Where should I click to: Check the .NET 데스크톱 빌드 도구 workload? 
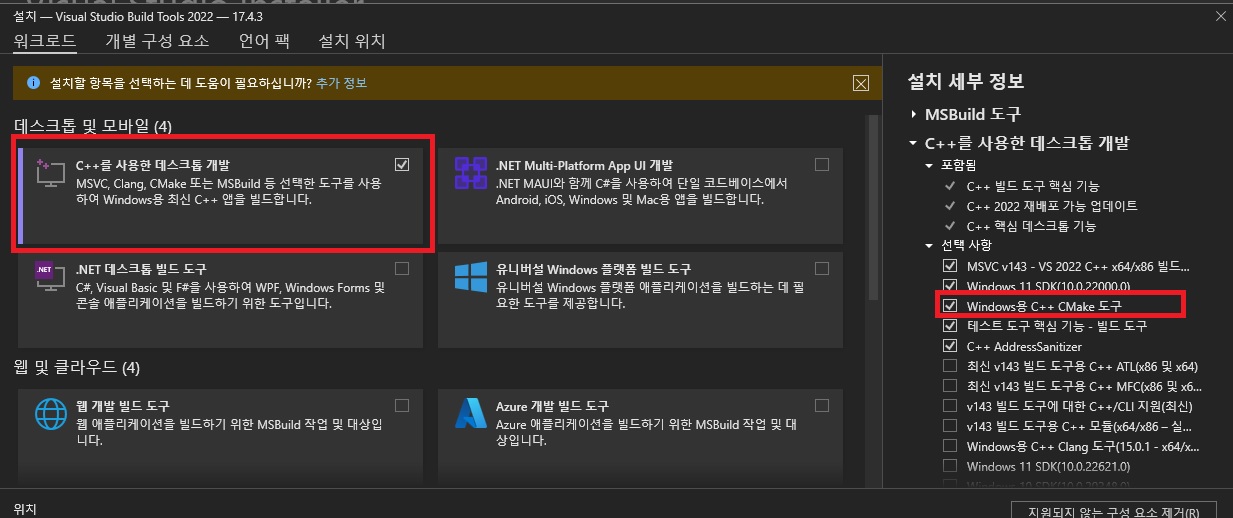(402, 268)
